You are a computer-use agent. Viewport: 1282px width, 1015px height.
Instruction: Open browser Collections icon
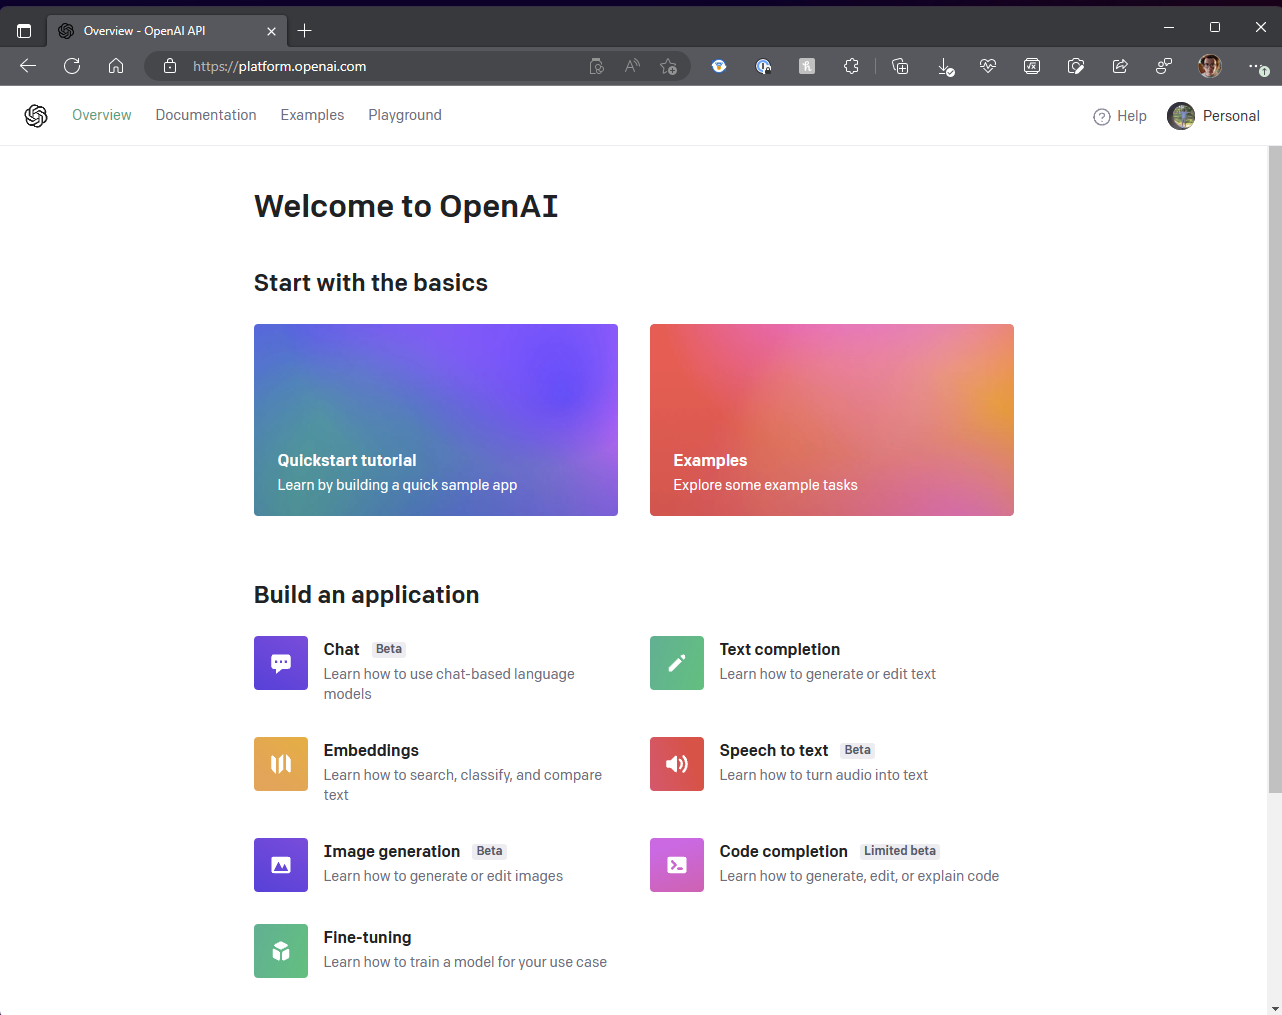(900, 66)
